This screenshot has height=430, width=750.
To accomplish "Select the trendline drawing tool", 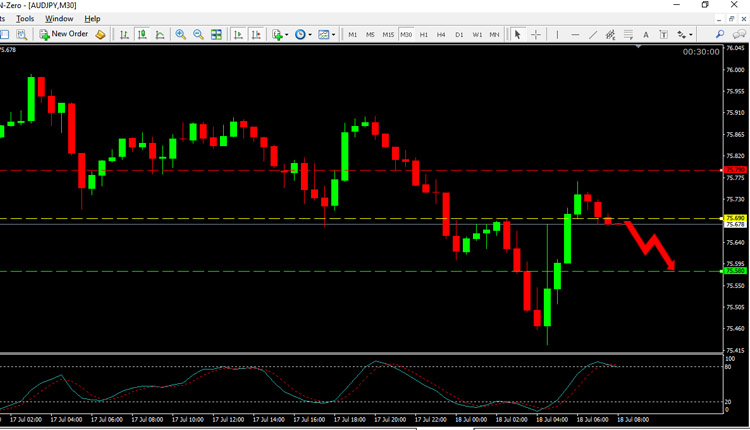I will point(593,34).
